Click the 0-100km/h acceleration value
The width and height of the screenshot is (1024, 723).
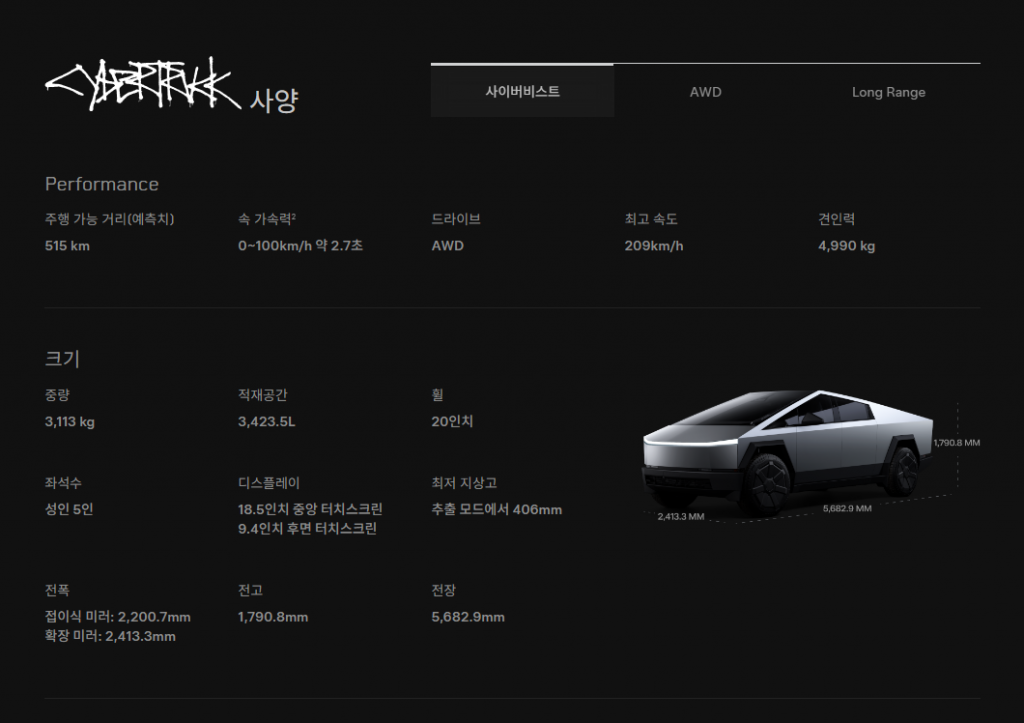[x=300, y=246]
